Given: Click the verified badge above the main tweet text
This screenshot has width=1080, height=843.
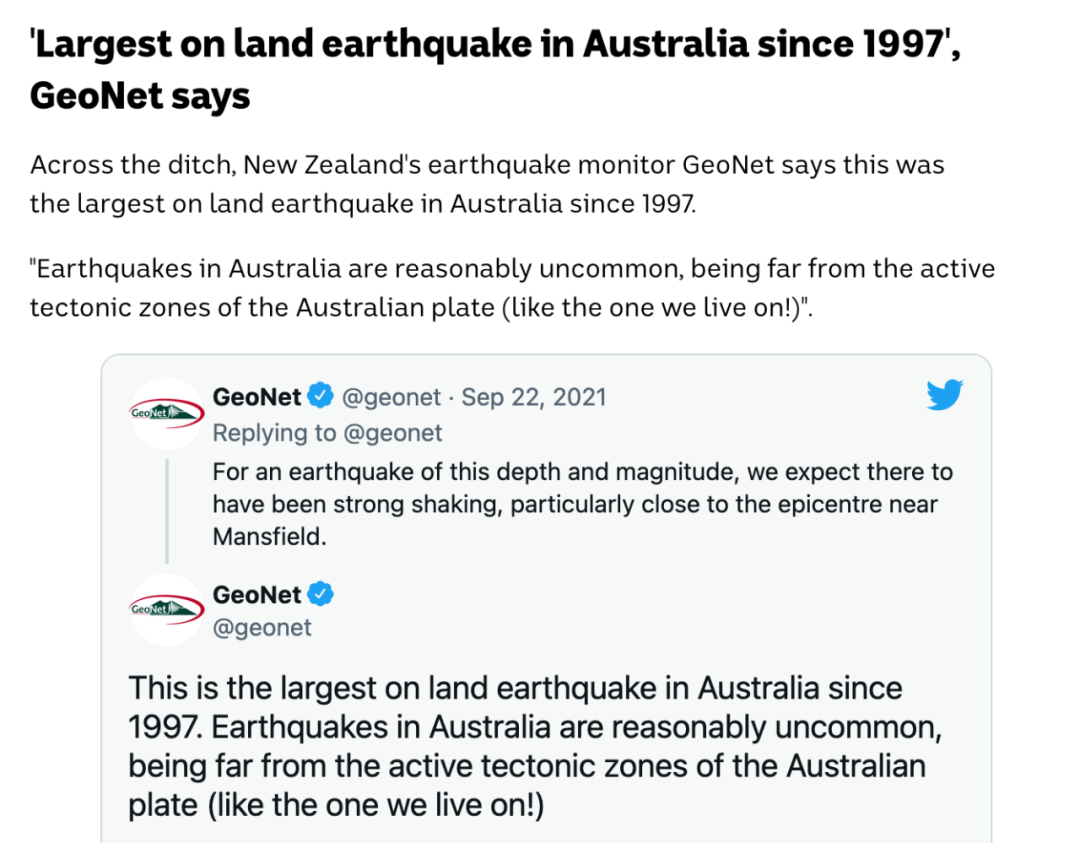Looking at the screenshot, I should [320, 595].
